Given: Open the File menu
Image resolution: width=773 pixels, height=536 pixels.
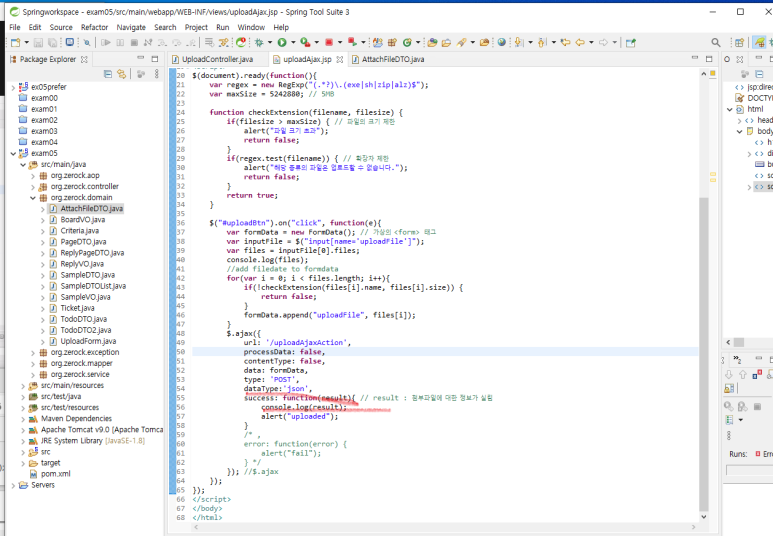Looking at the screenshot, I should click(15, 27).
